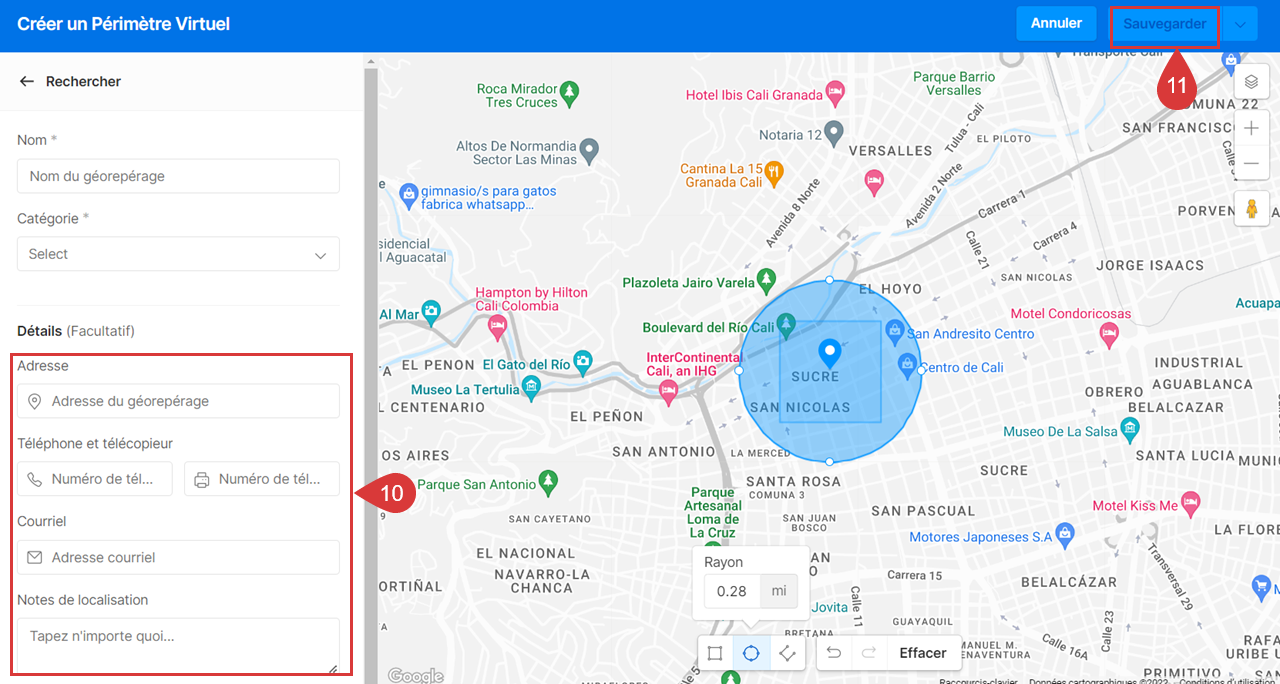Click the circle's left radius handle

pyautogui.click(x=739, y=370)
